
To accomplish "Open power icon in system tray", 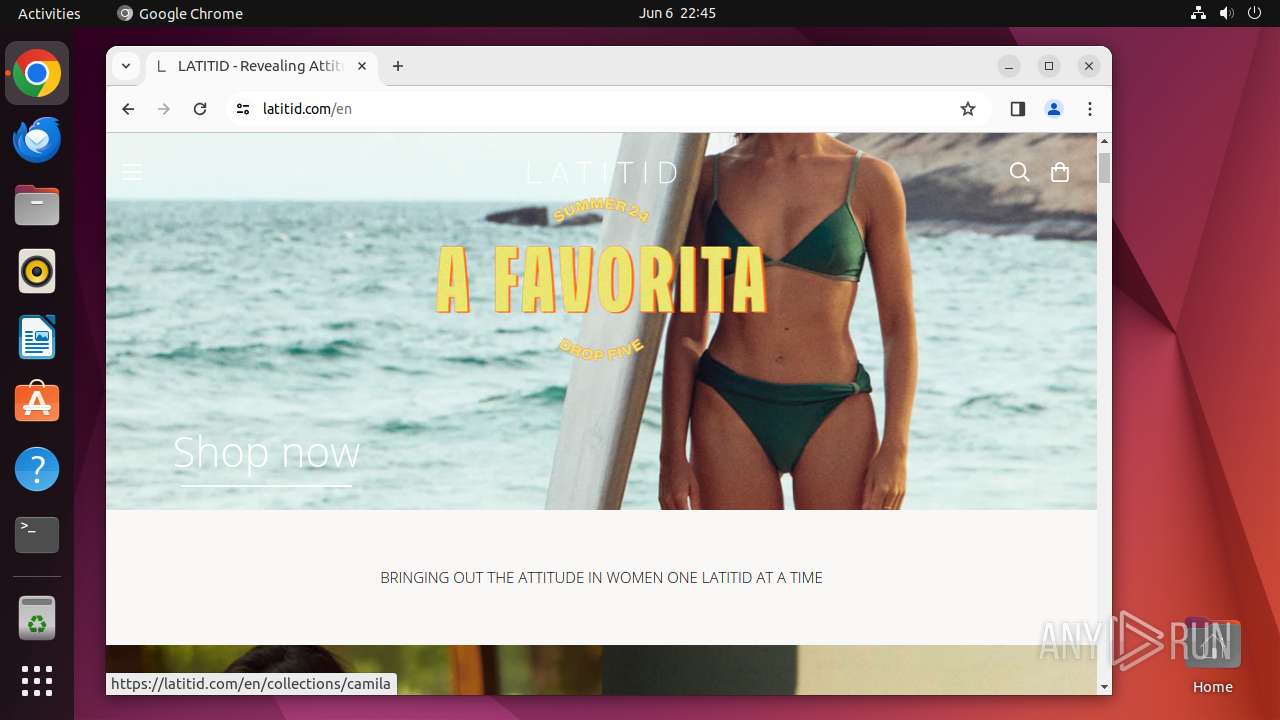I will (1254, 13).
